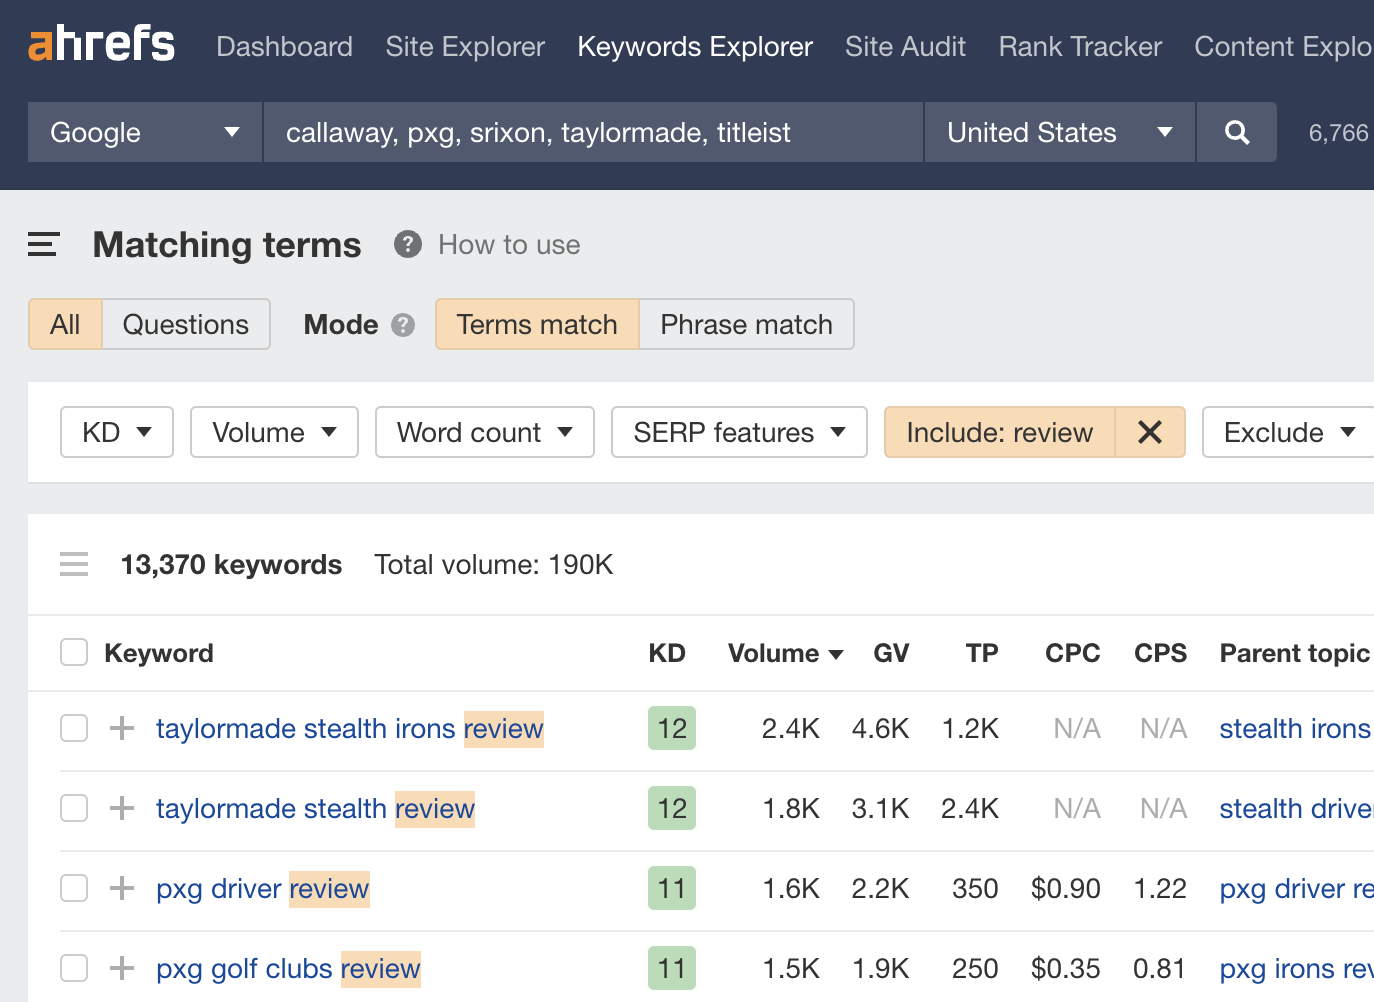Screen dimensions: 1374x1002
Task: Tick the checkbox for 'pxg golf clubs review'
Action: pos(73,968)
